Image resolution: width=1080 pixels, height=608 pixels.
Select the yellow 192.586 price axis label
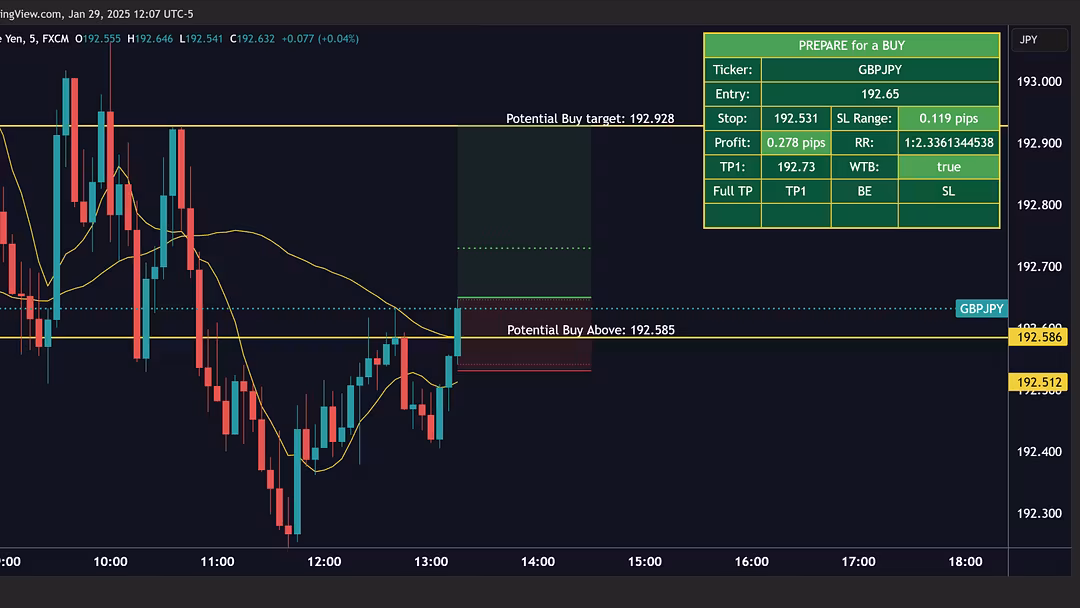tap(1039, 338)
